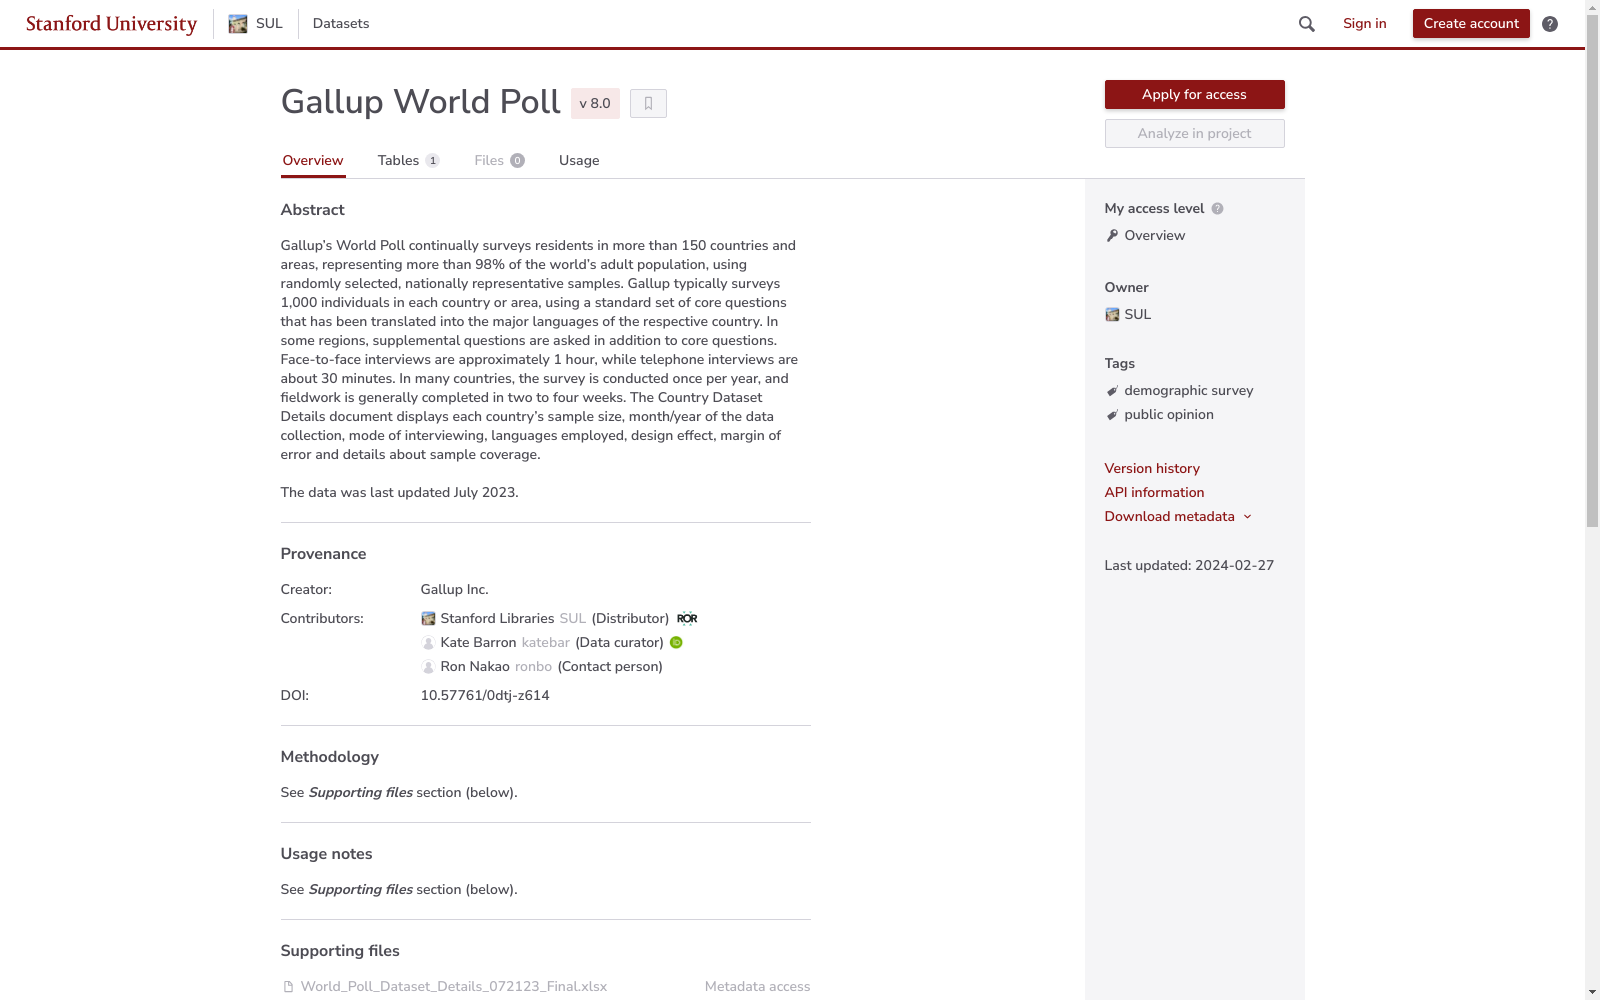Open the help question mark icon
1600x1000 pixels.
1550,24
